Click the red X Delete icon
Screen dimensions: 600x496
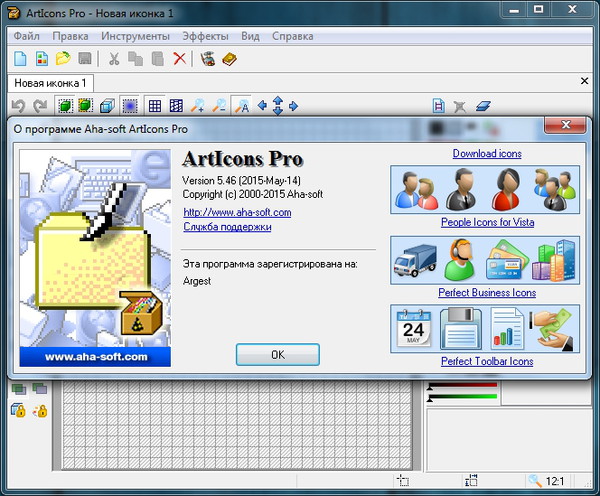179,59
